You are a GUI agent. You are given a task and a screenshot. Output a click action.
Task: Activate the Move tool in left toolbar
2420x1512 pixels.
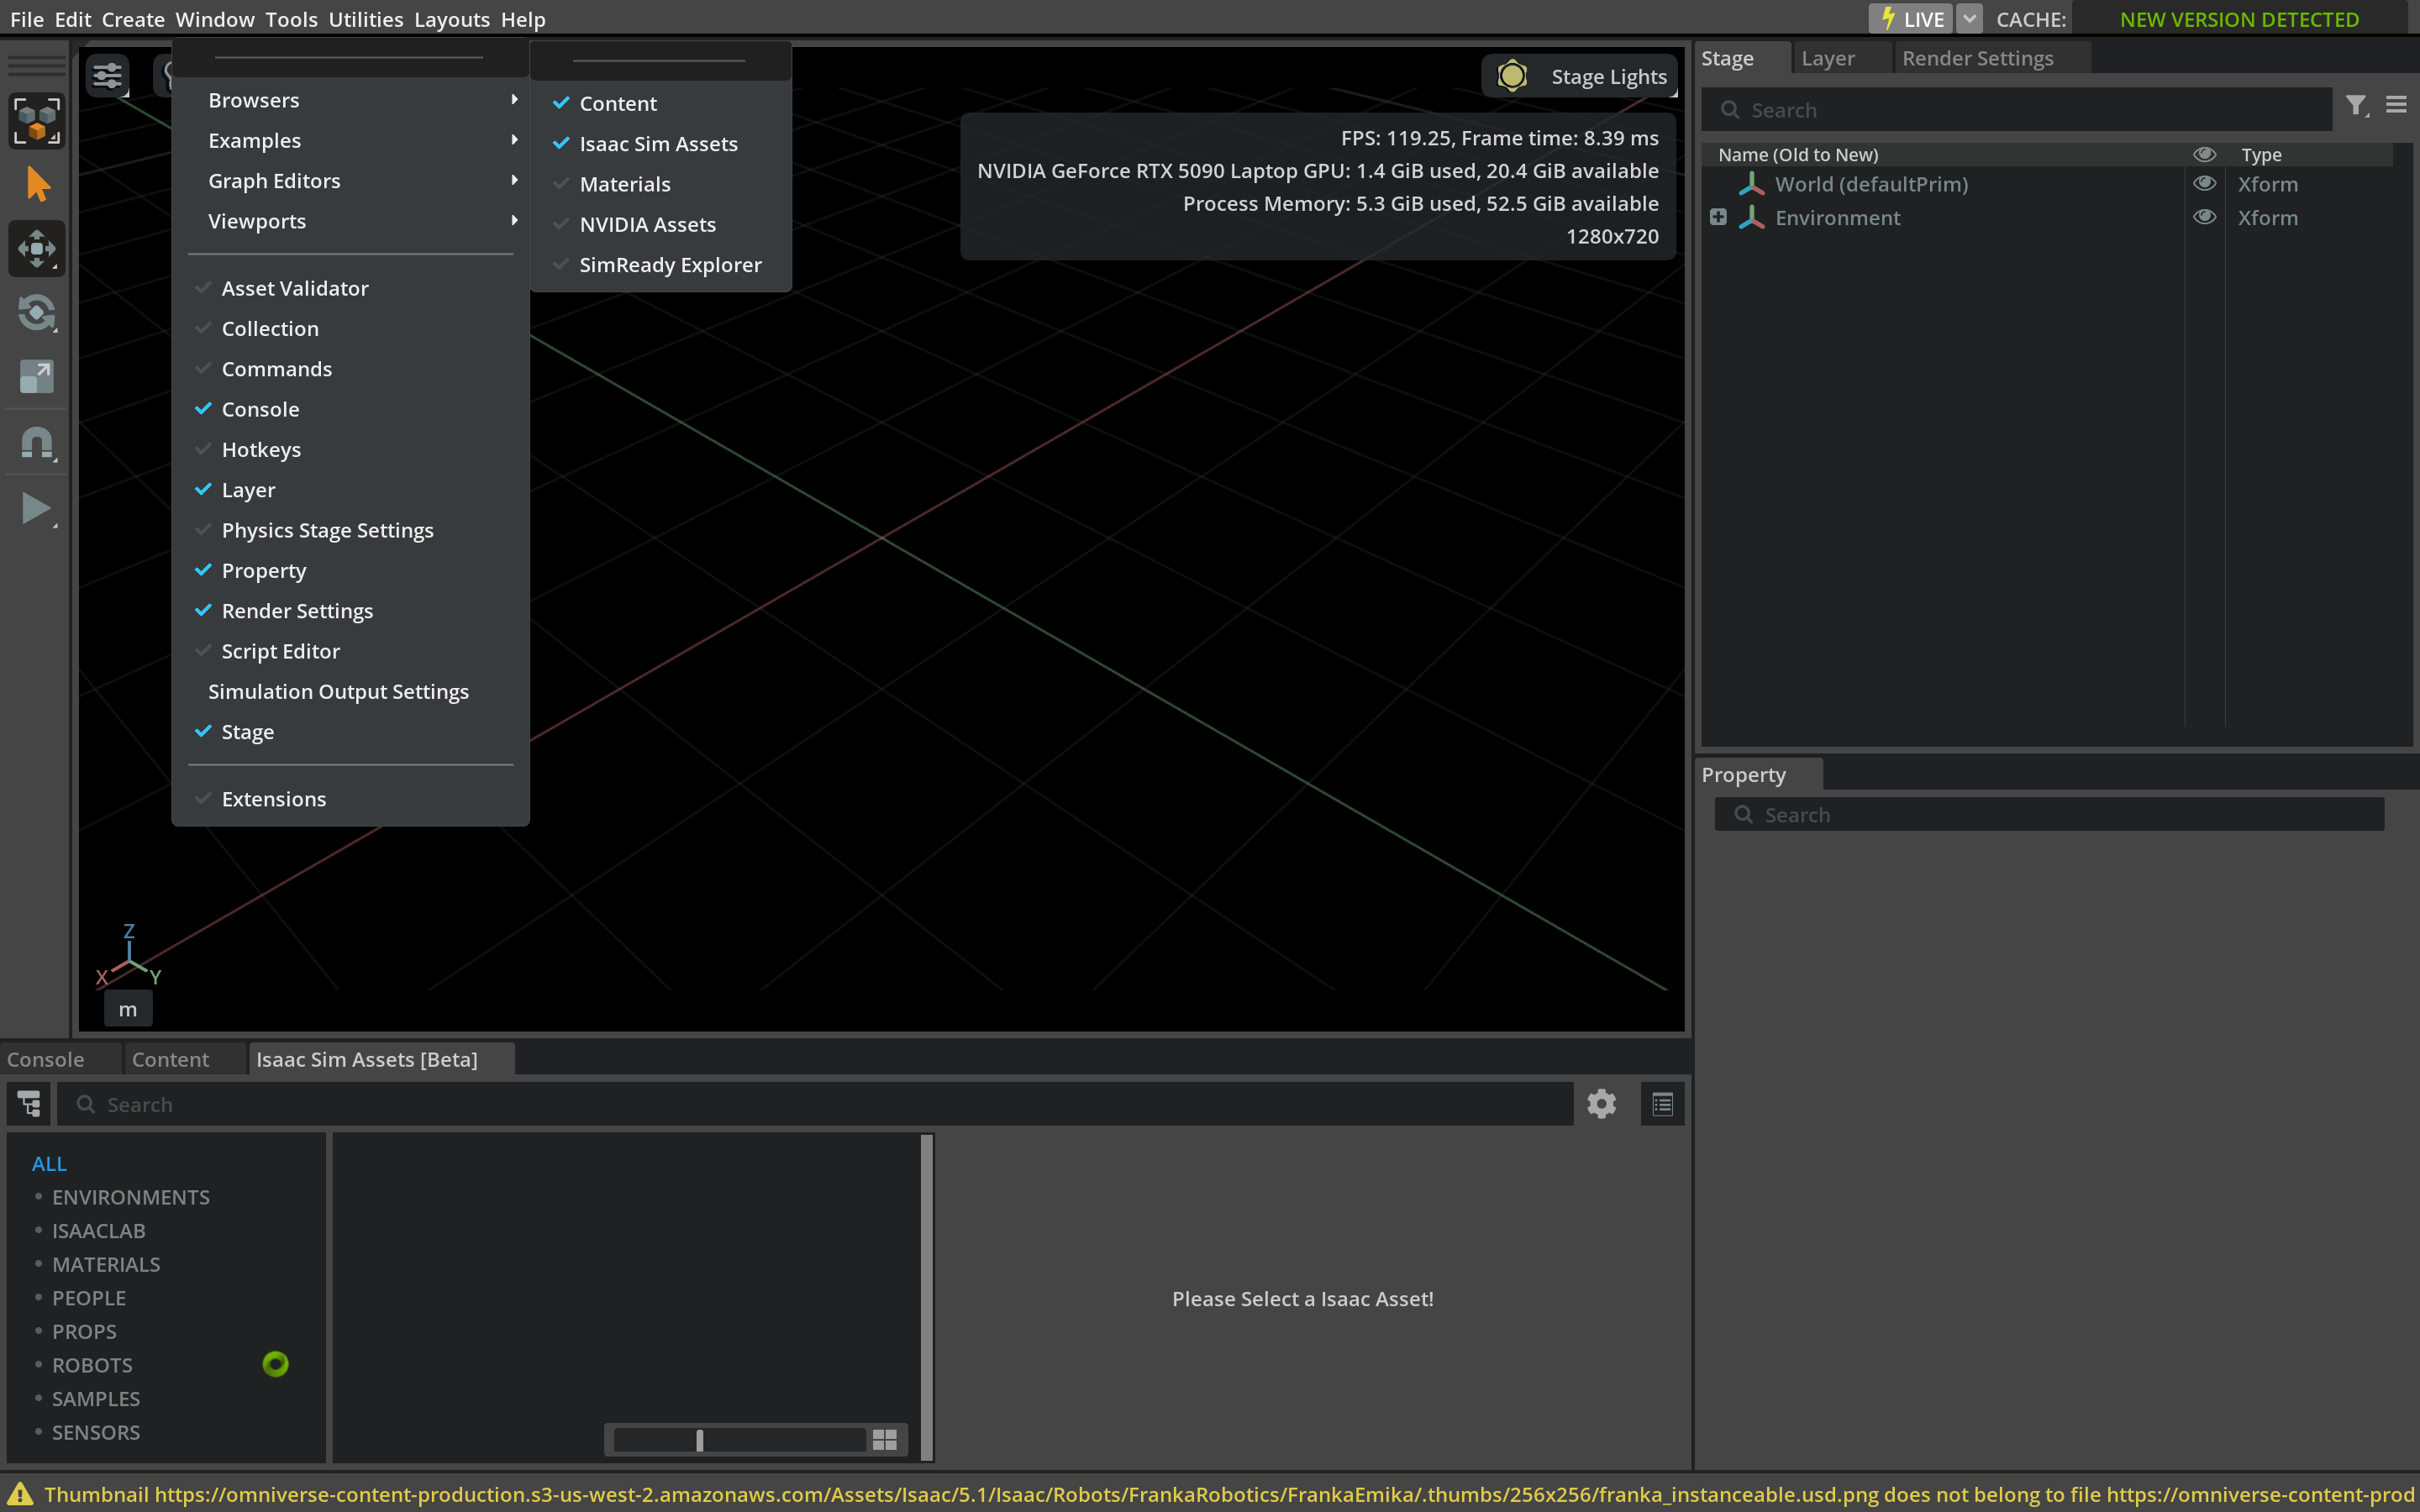pyautogui.click(x=37, y=249)
